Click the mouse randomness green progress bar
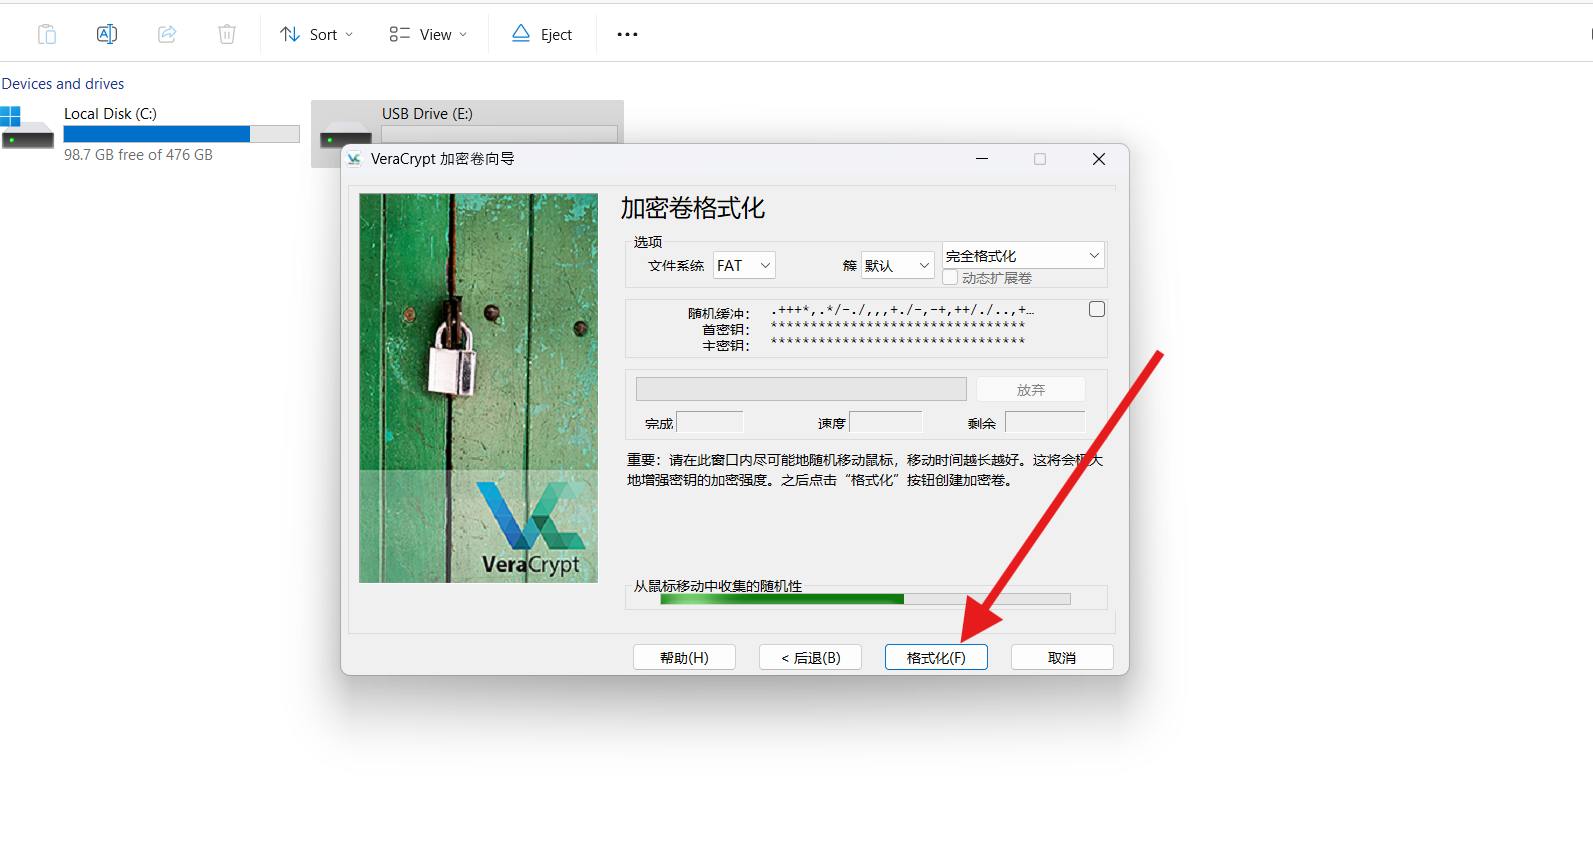1593x868 pixels. tap(865, 599)
